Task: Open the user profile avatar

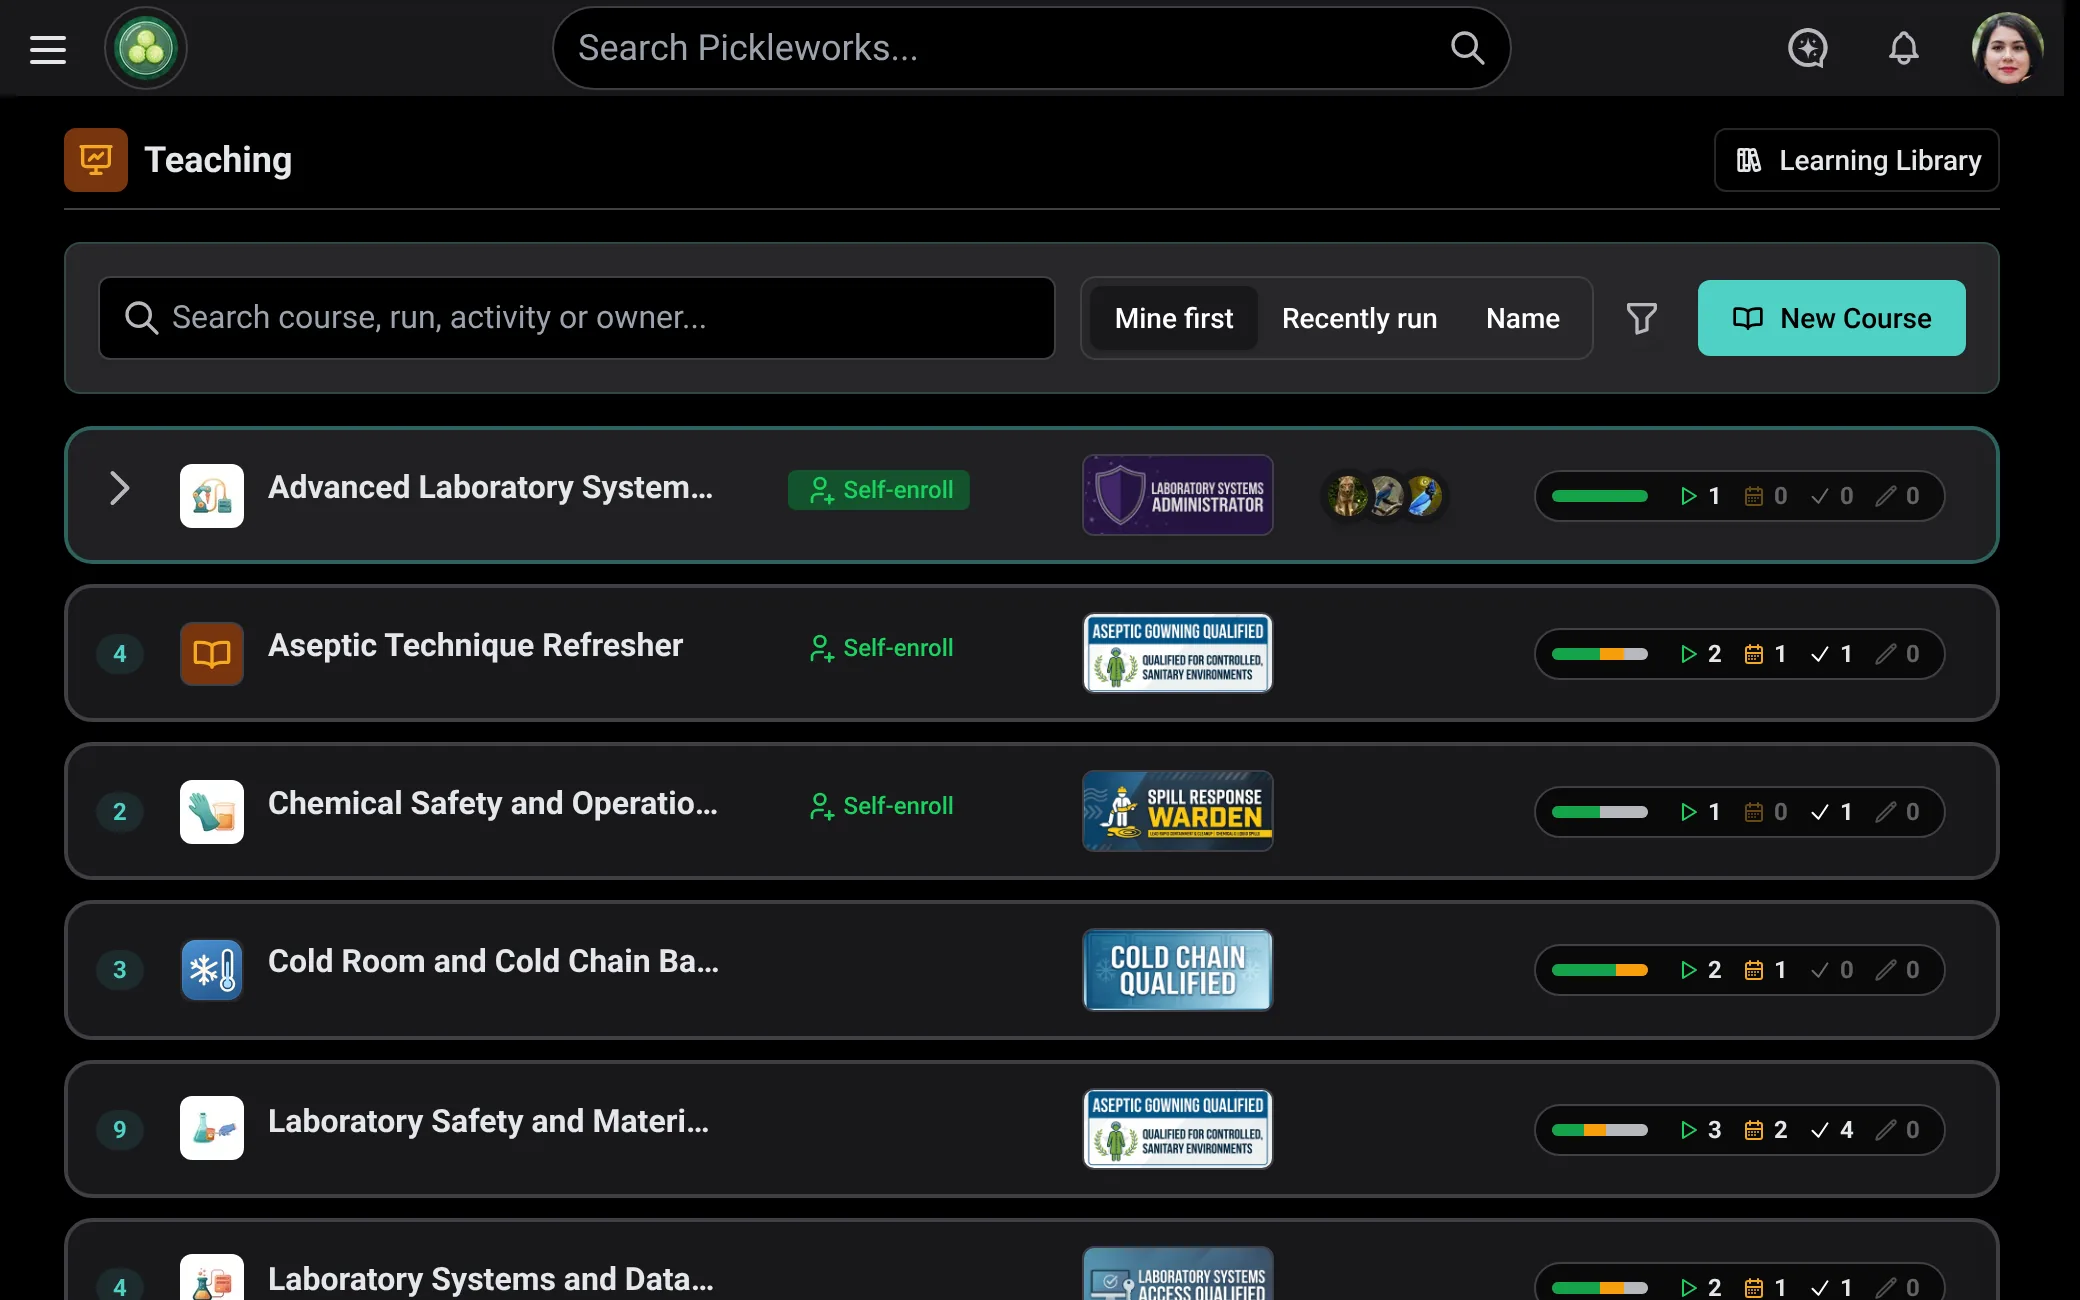Action: (x=2006, y=48)
